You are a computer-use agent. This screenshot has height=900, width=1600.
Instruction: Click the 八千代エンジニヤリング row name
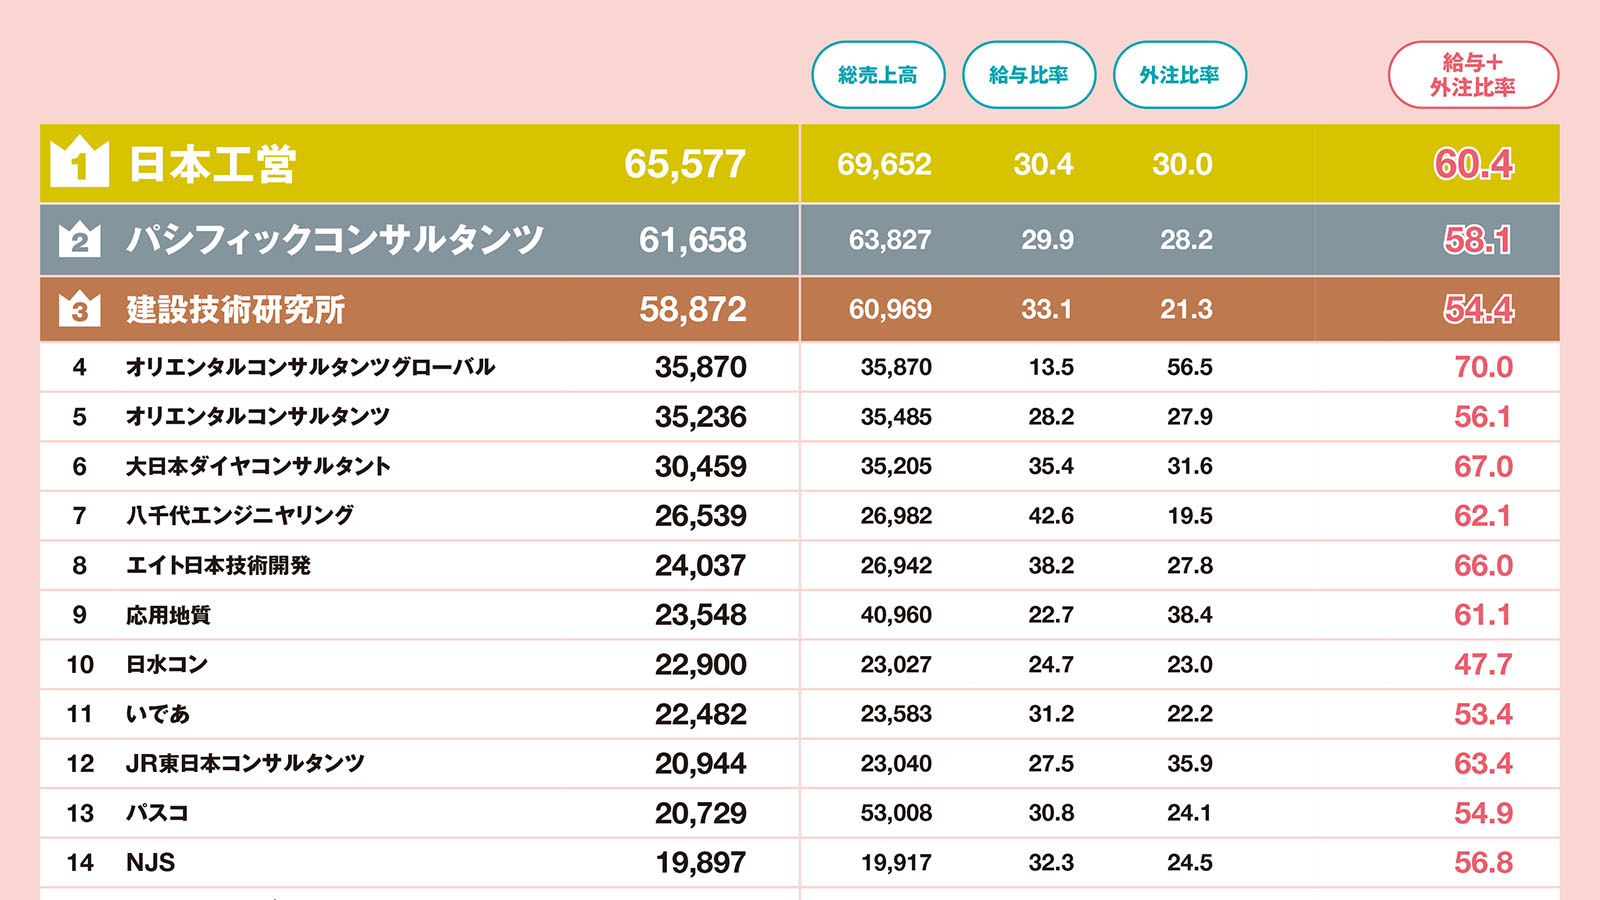click(x=240, y=516)
